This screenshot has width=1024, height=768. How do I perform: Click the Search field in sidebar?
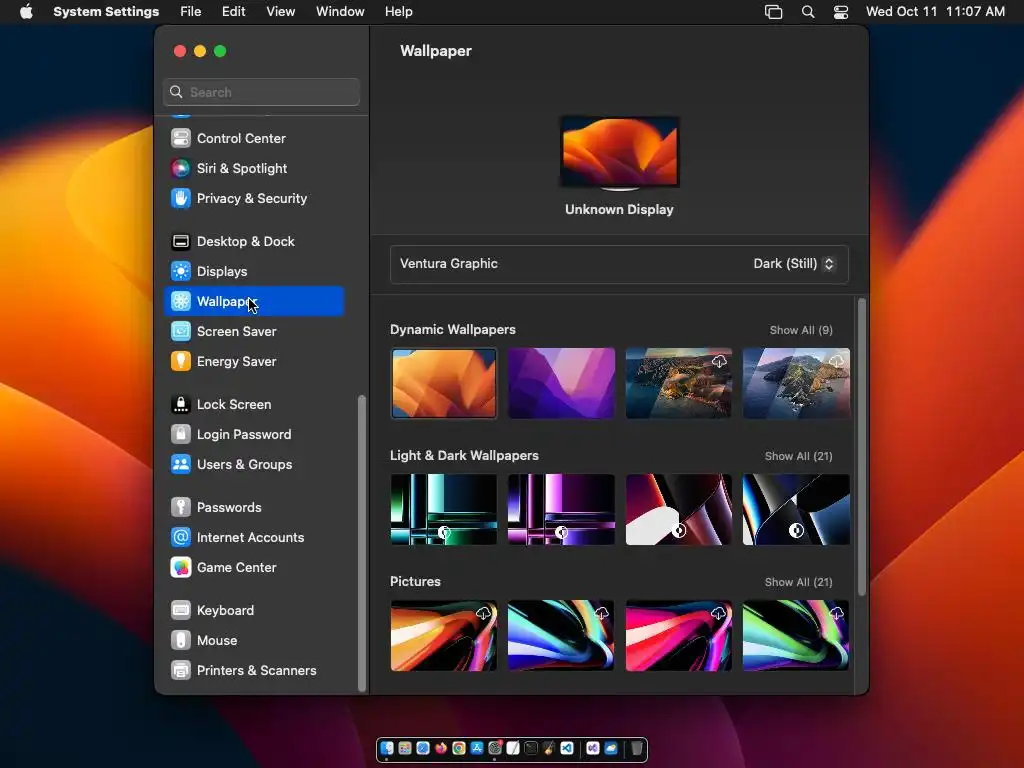click(x=261, y=92)
